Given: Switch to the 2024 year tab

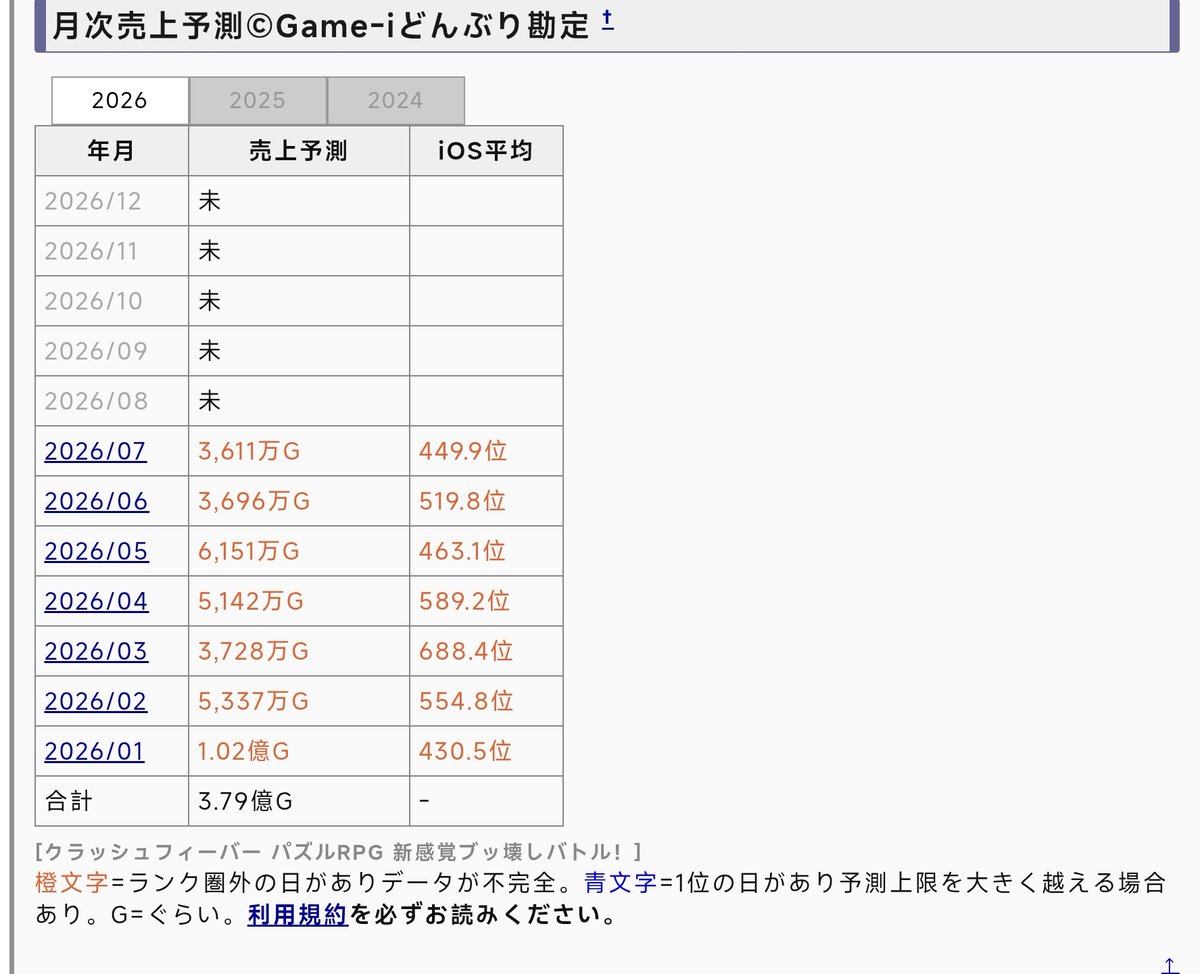Looking at the screenshot, I should click(396, 100).
